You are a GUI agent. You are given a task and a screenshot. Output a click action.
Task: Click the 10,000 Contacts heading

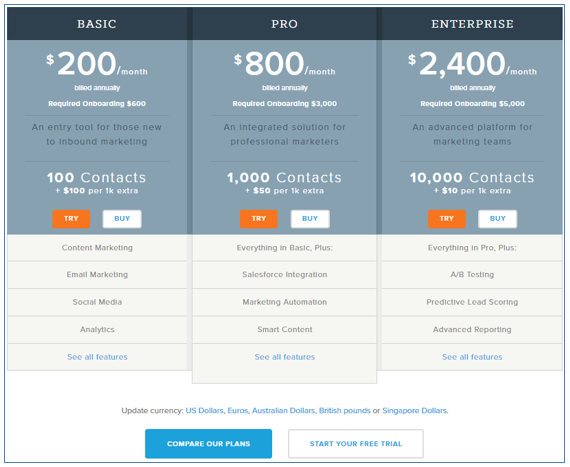click(x=472, y=177)
